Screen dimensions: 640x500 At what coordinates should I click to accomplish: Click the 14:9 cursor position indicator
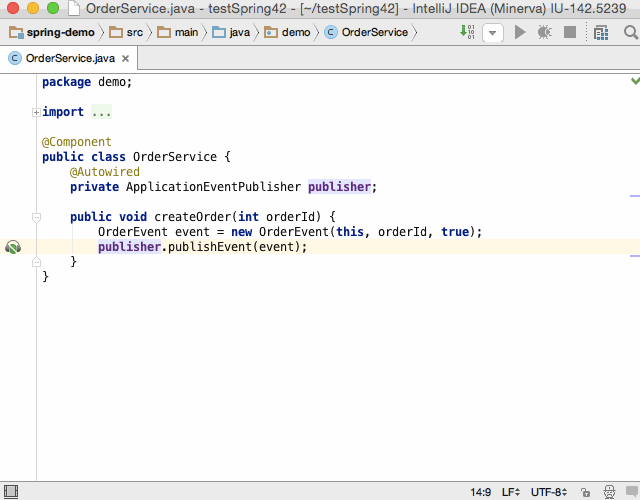point(480,492)
